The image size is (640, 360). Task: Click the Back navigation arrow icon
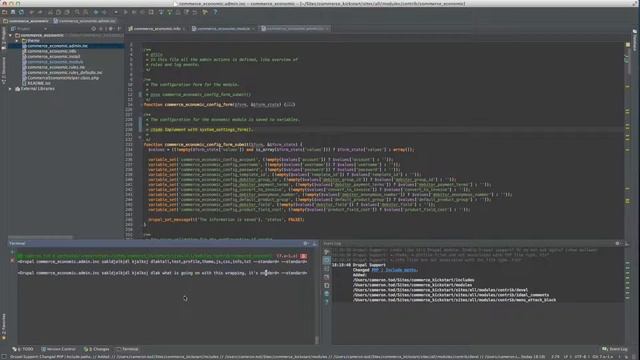coord(96,12)
